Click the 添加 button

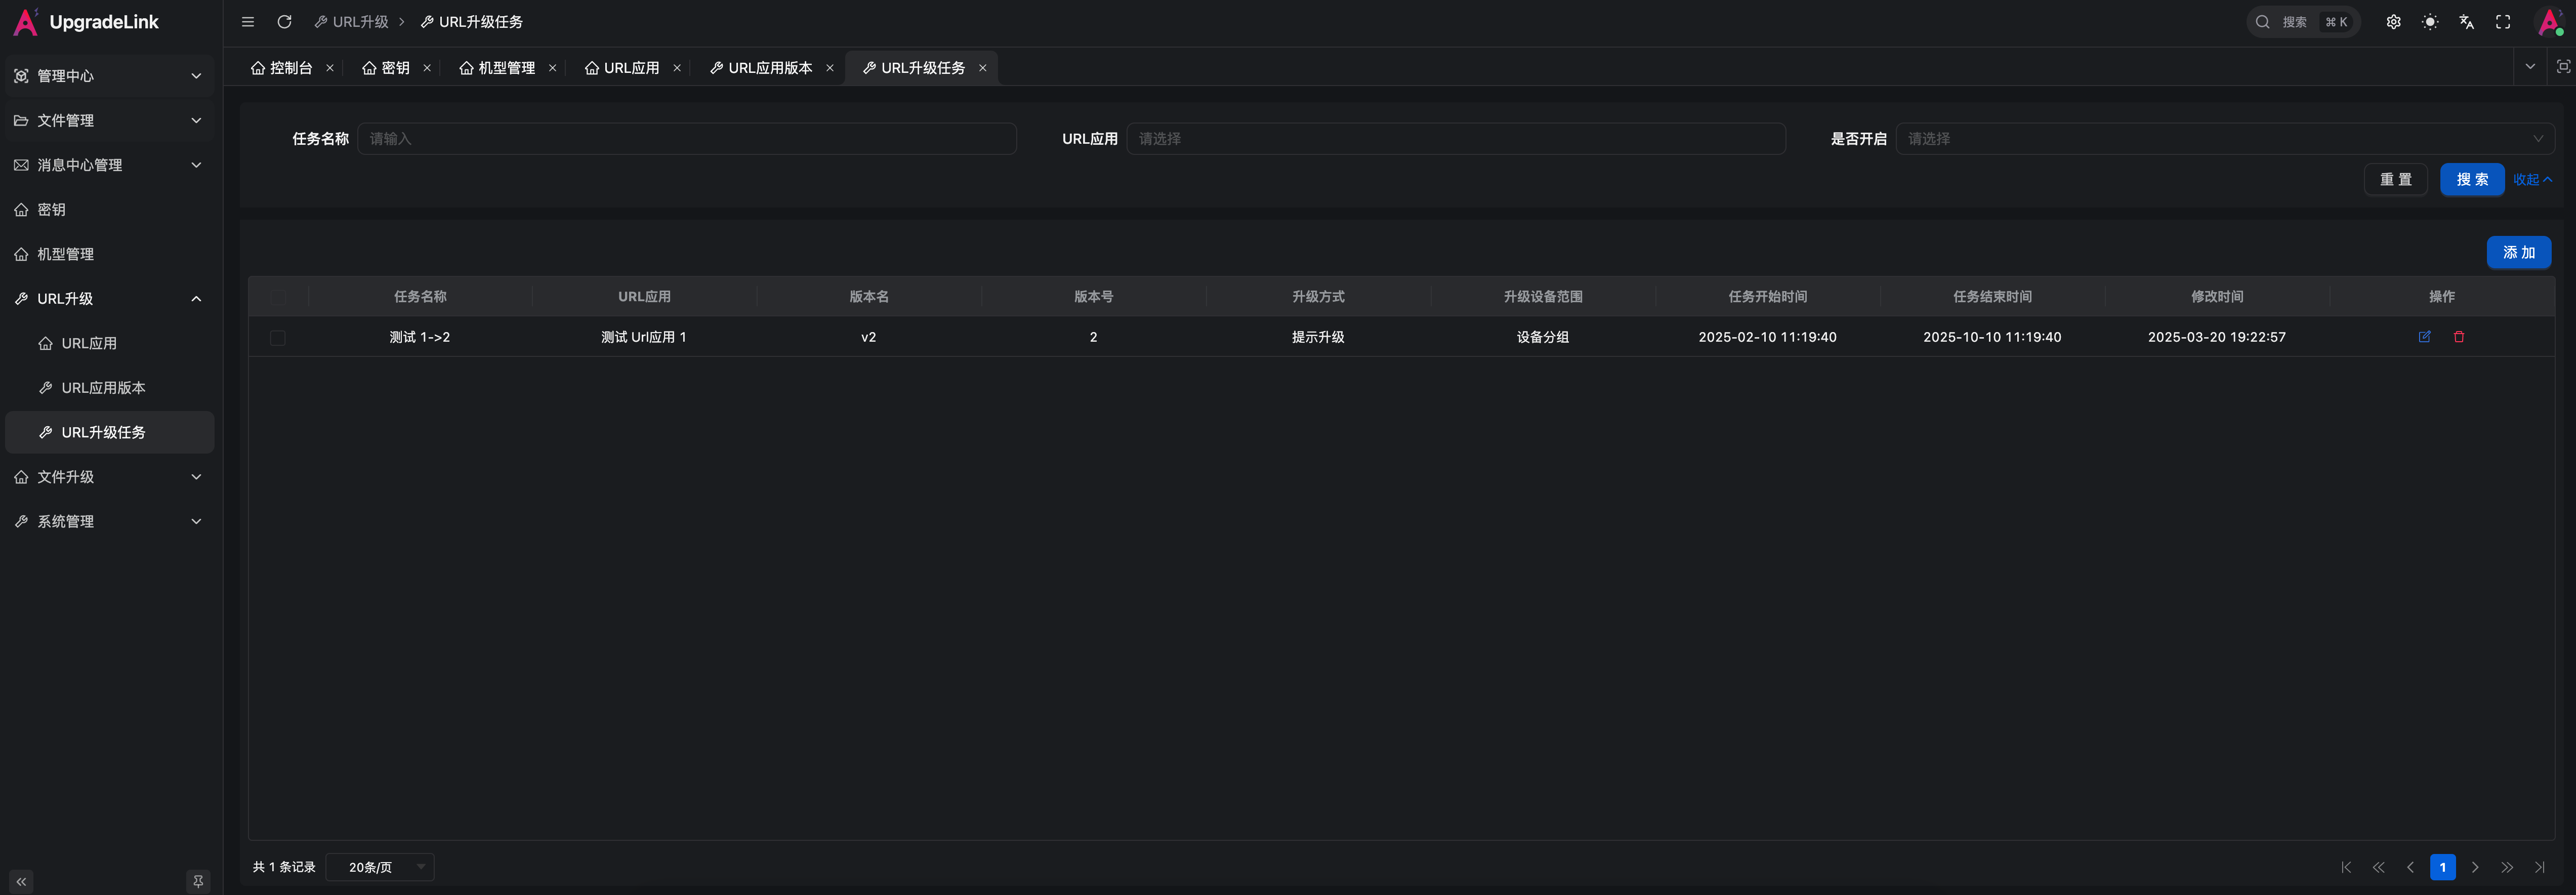point(2518,253)
